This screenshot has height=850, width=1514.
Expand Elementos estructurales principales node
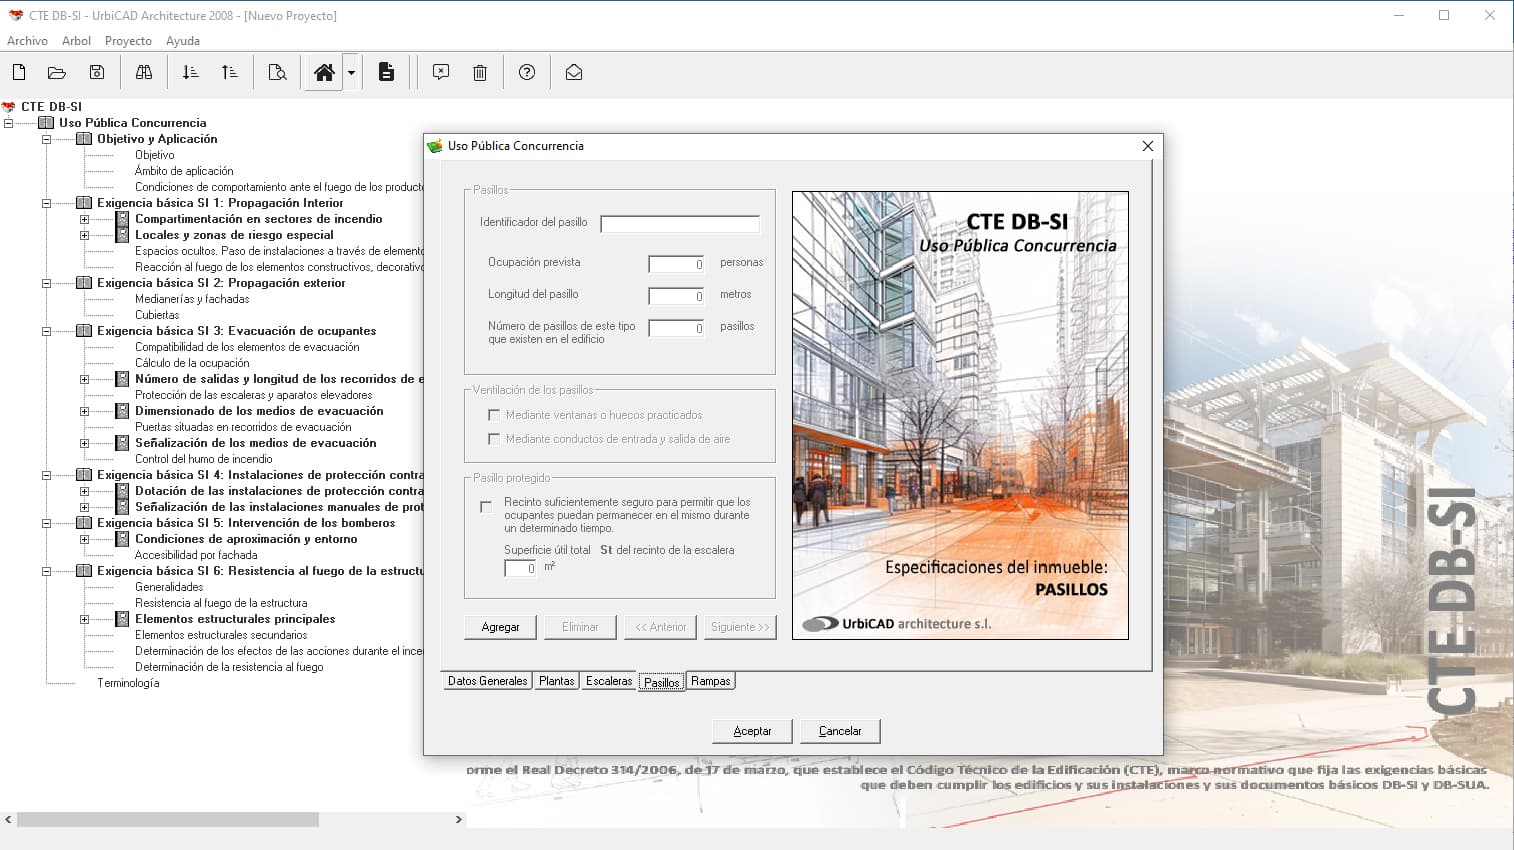(84, 619)
